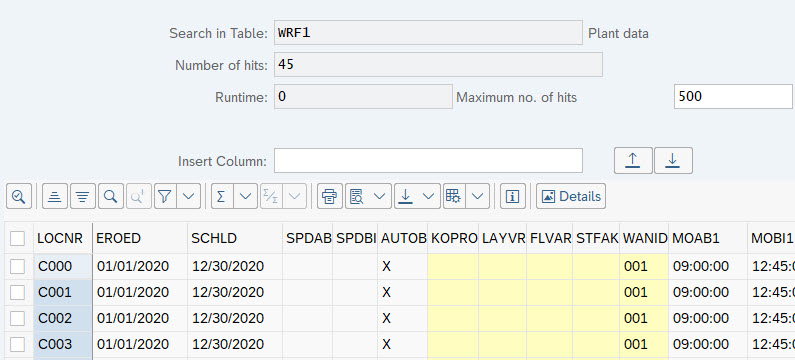
Task: Expand the total options dropdown arrow
Action: 245,196
